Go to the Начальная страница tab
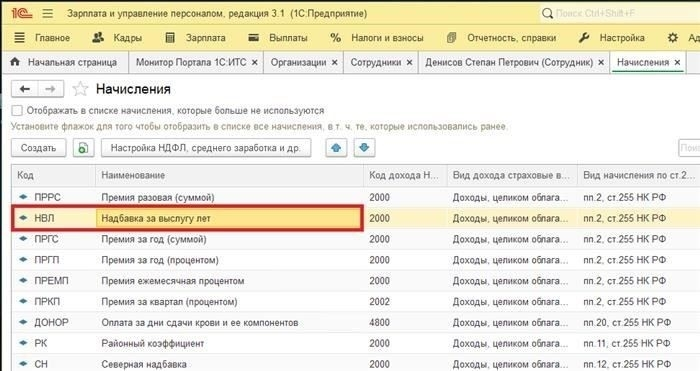Screen dimensions: 700x371 [64, 63]
